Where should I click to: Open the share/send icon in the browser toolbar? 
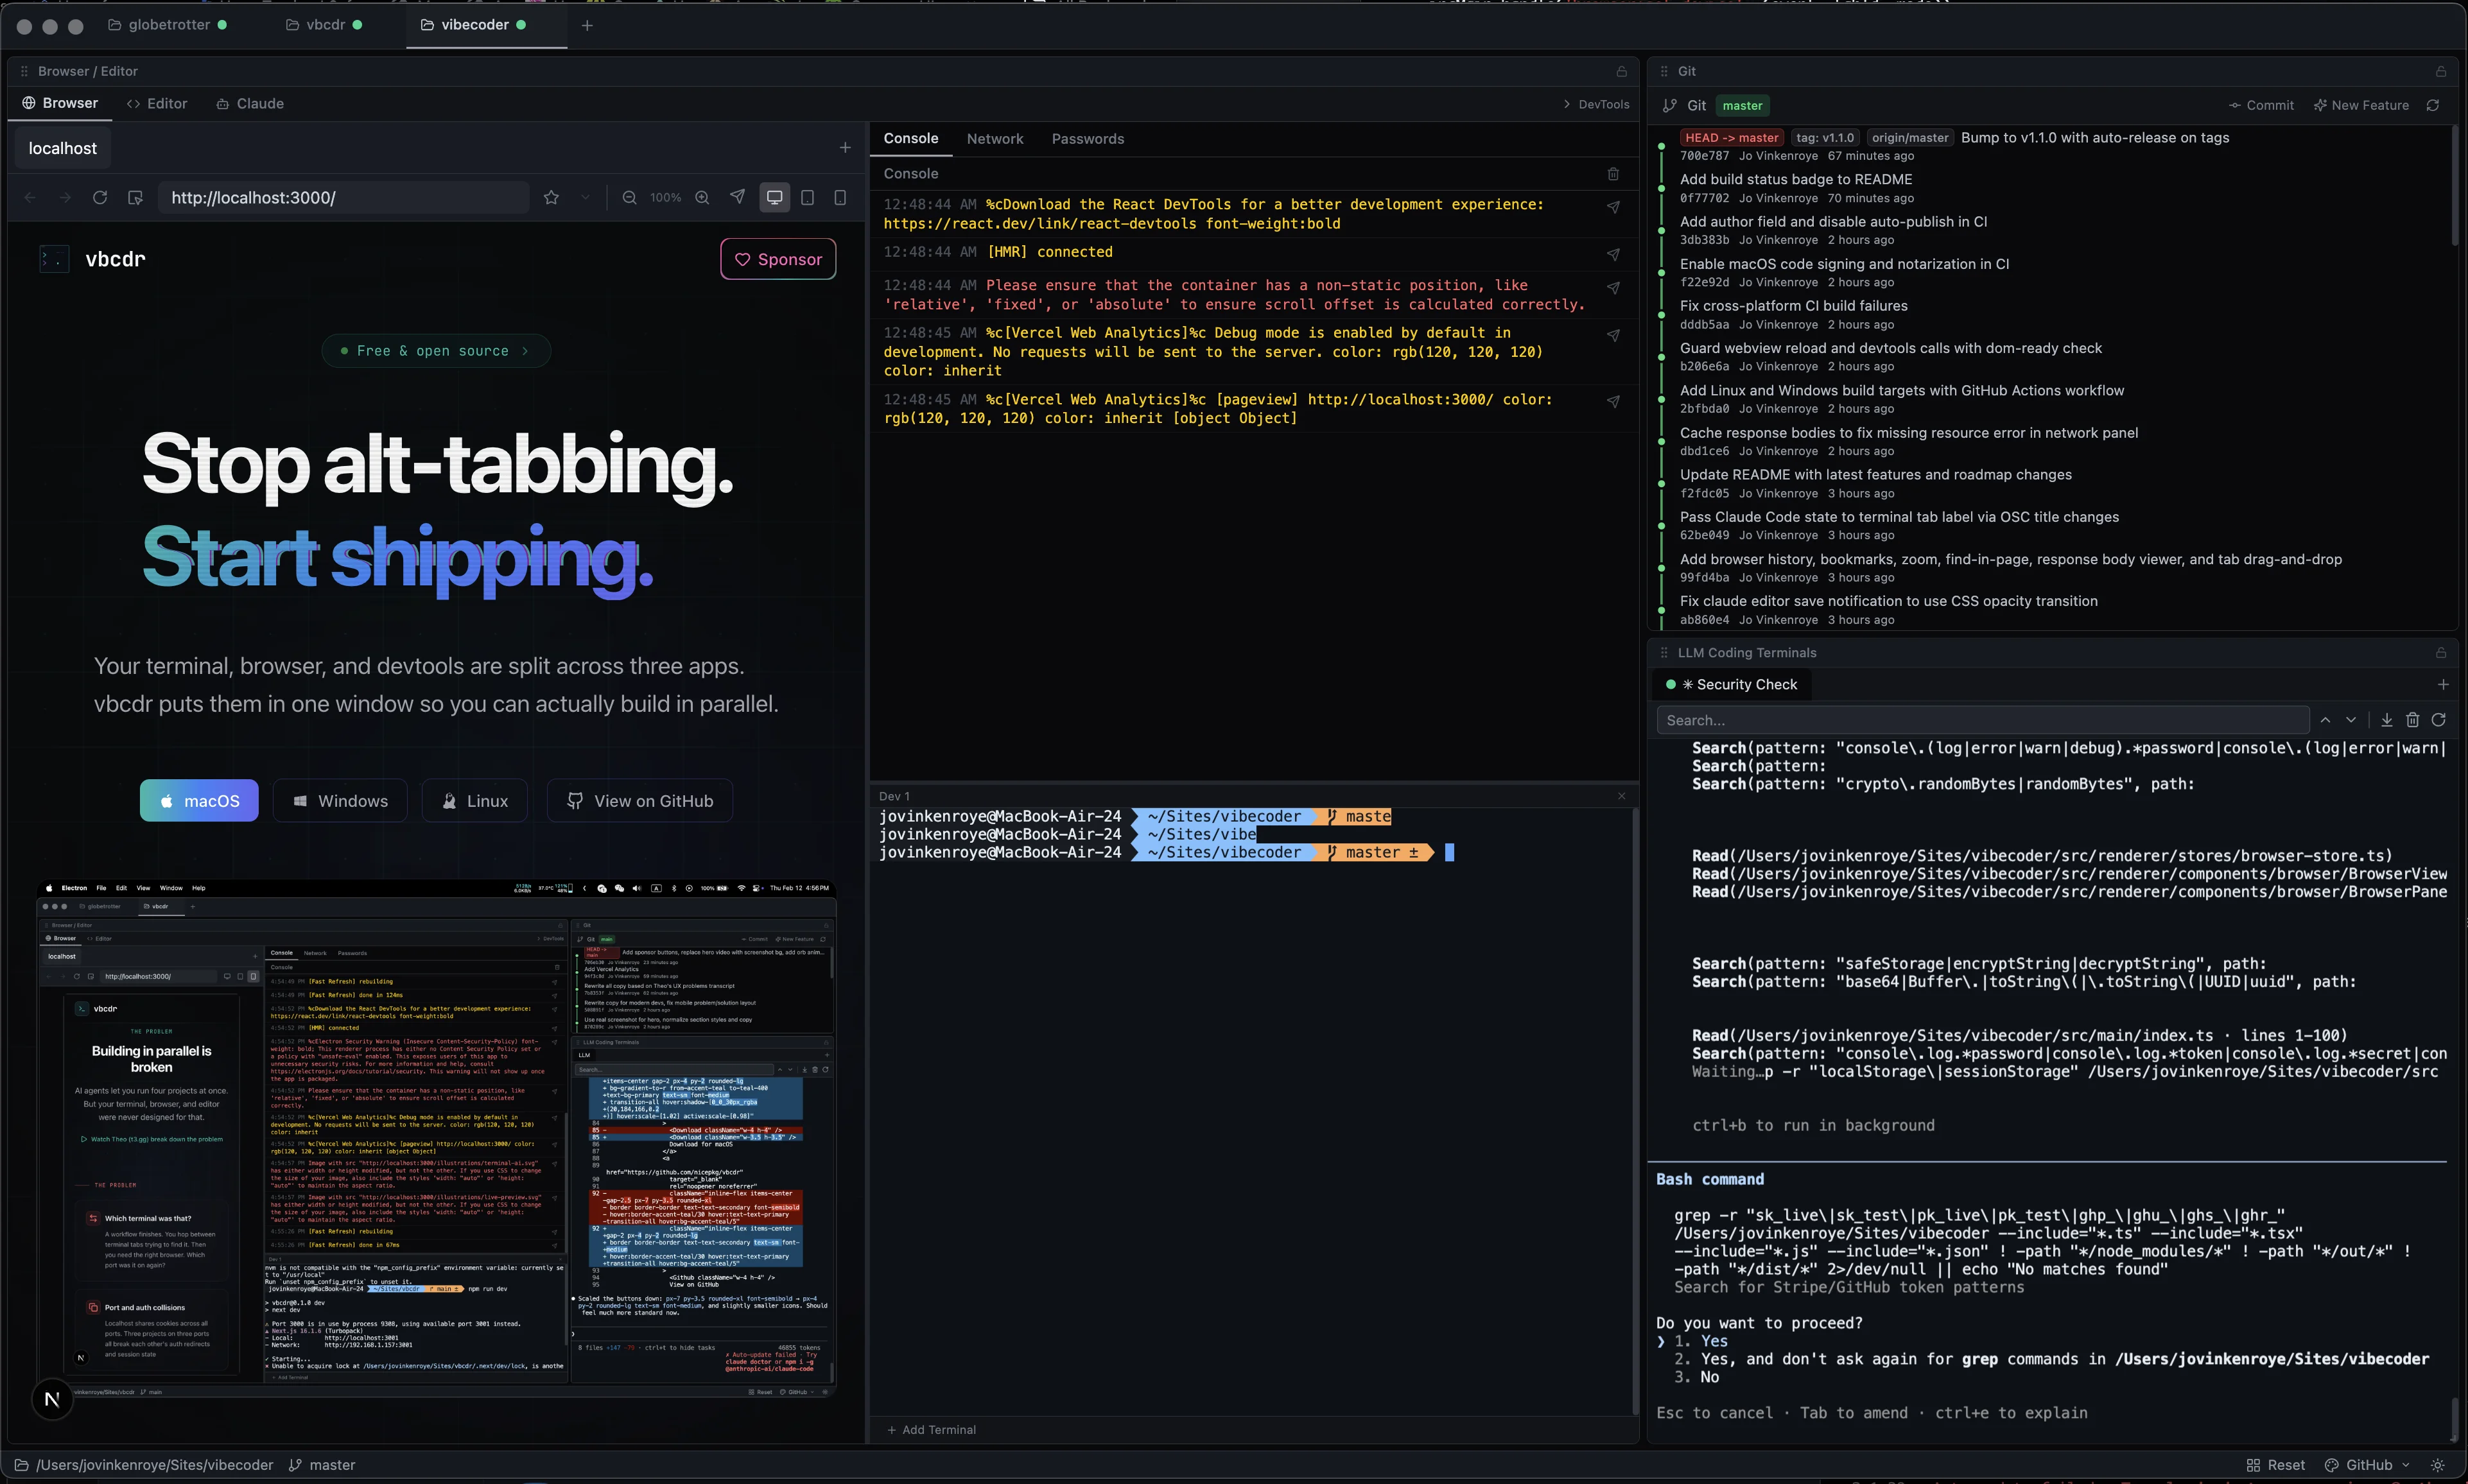pyautogui.click(x=737, y=197)
